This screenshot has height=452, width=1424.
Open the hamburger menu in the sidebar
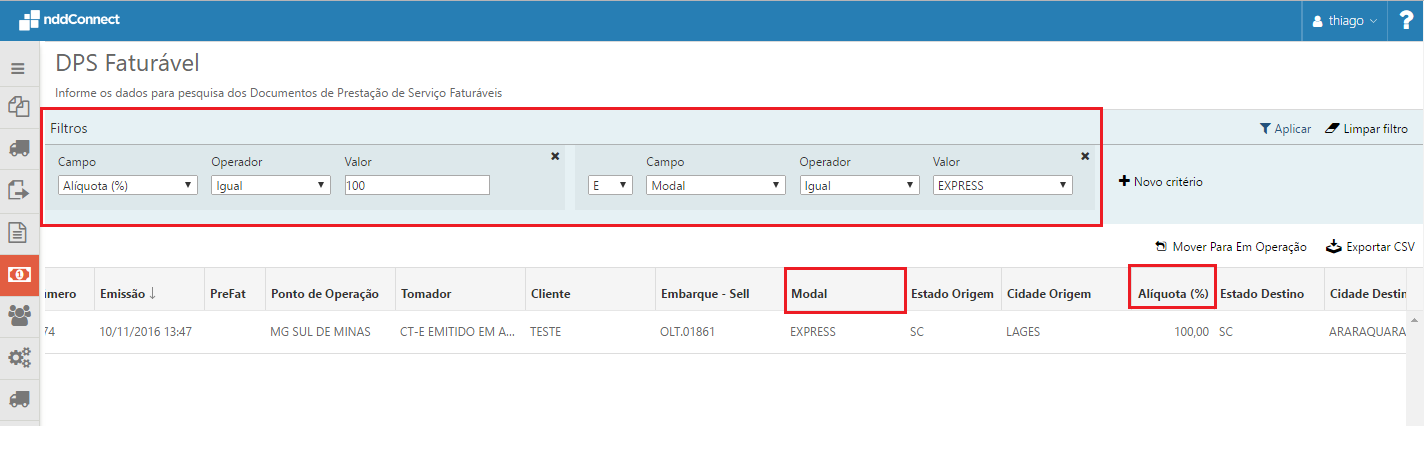point(17,69)
